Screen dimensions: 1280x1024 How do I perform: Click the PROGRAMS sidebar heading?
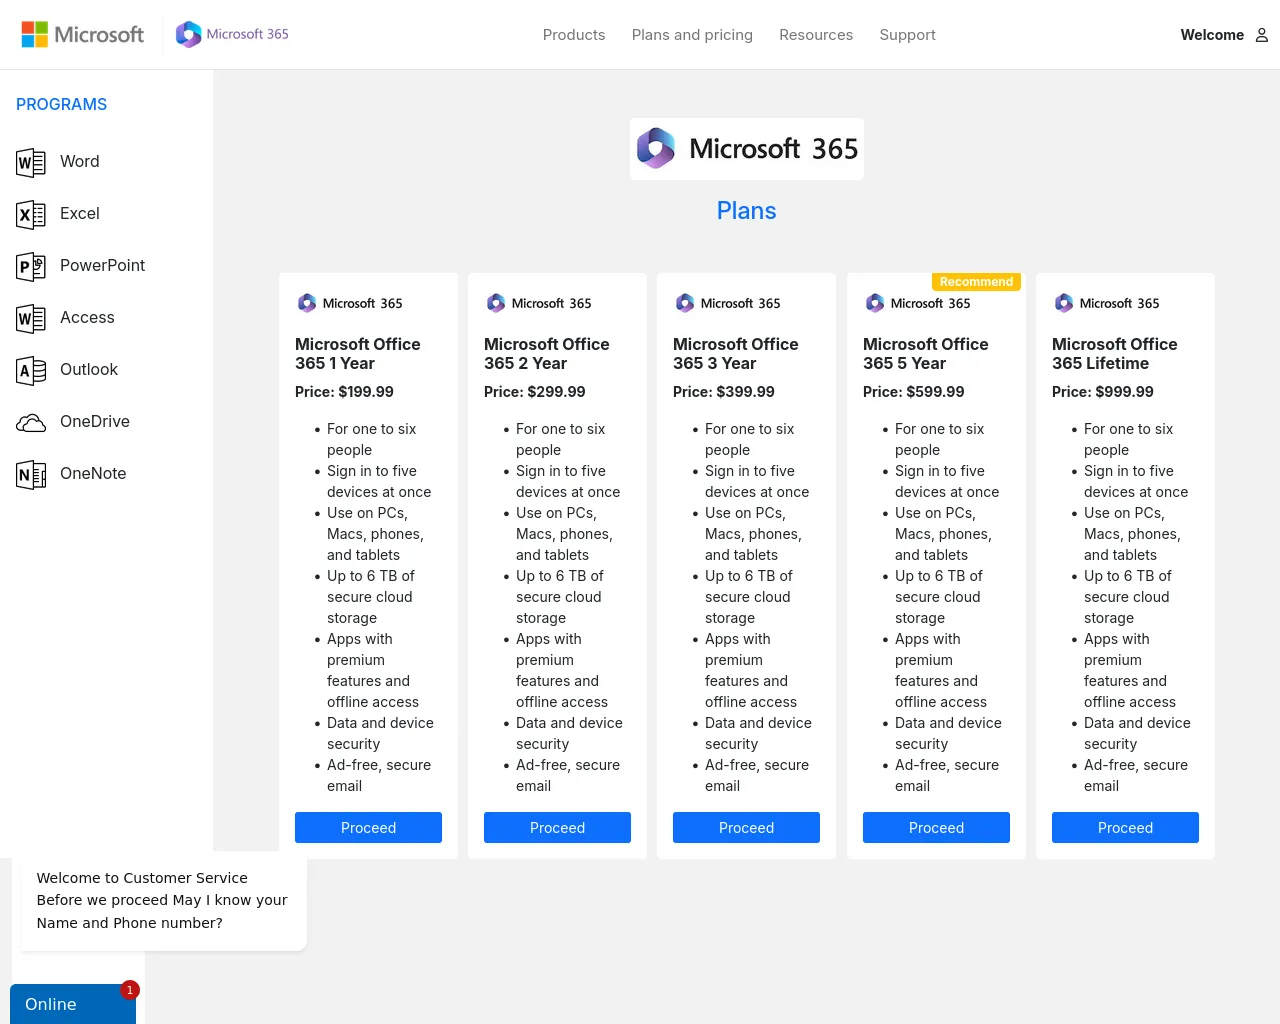tap(62, 104)
